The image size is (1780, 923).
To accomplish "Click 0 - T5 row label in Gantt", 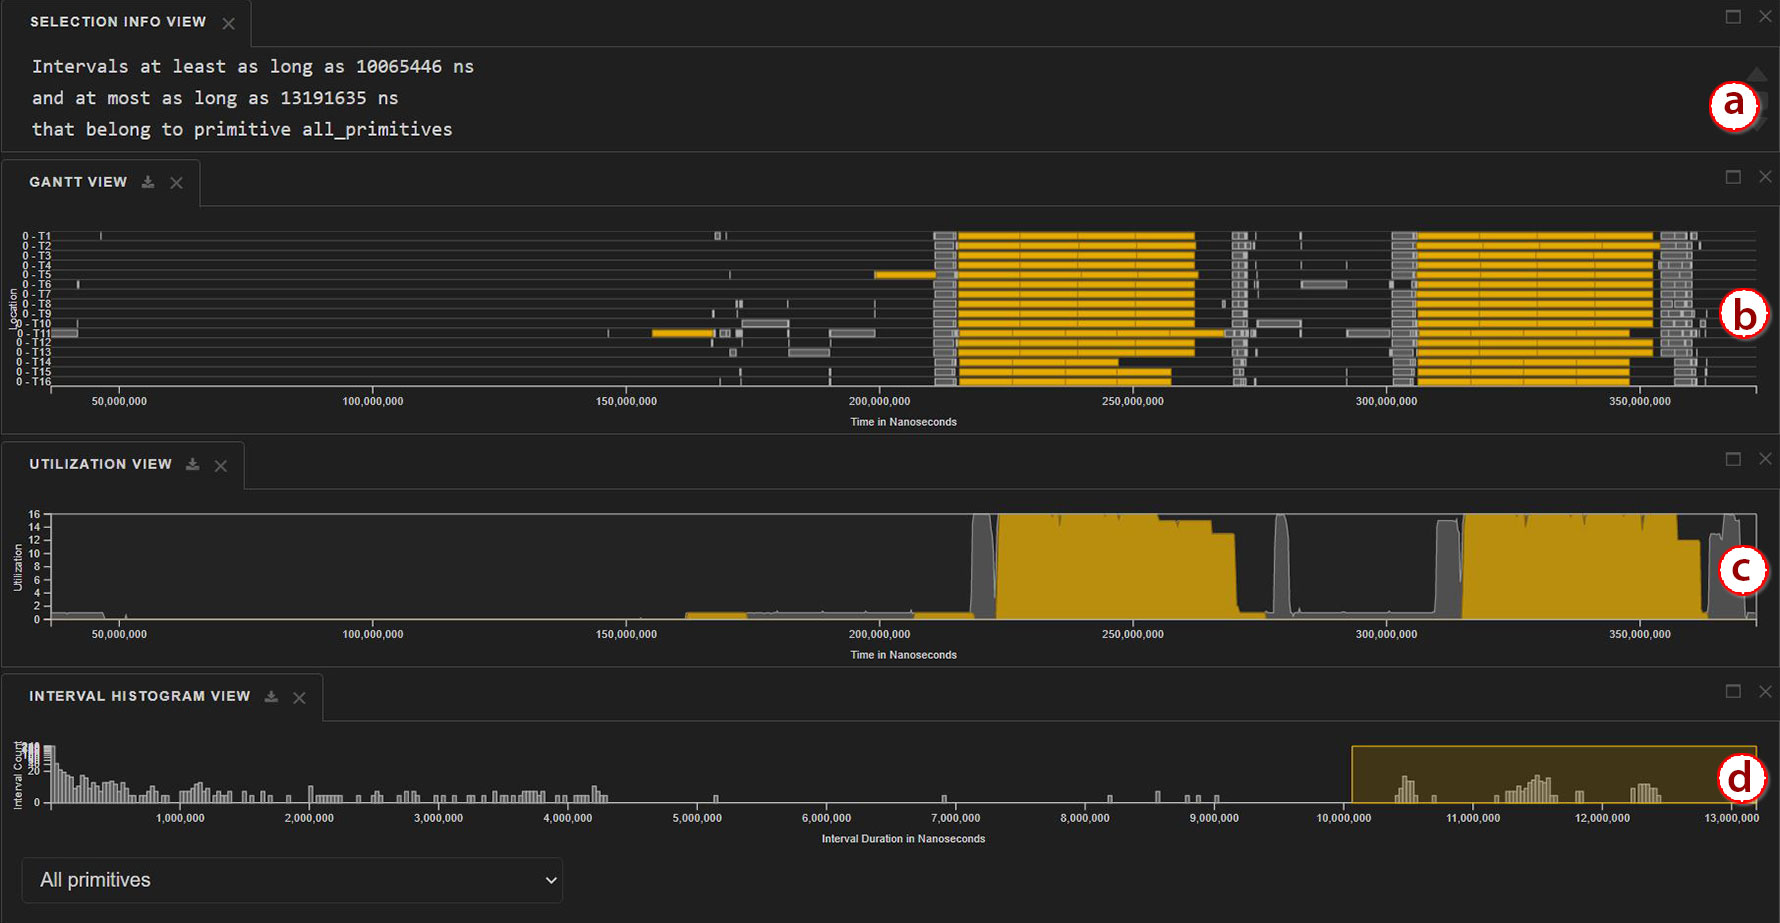I will [36, 275].
